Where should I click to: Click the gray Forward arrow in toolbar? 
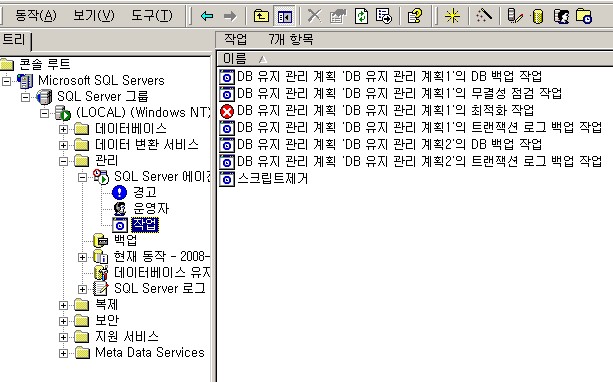[230, 16]
